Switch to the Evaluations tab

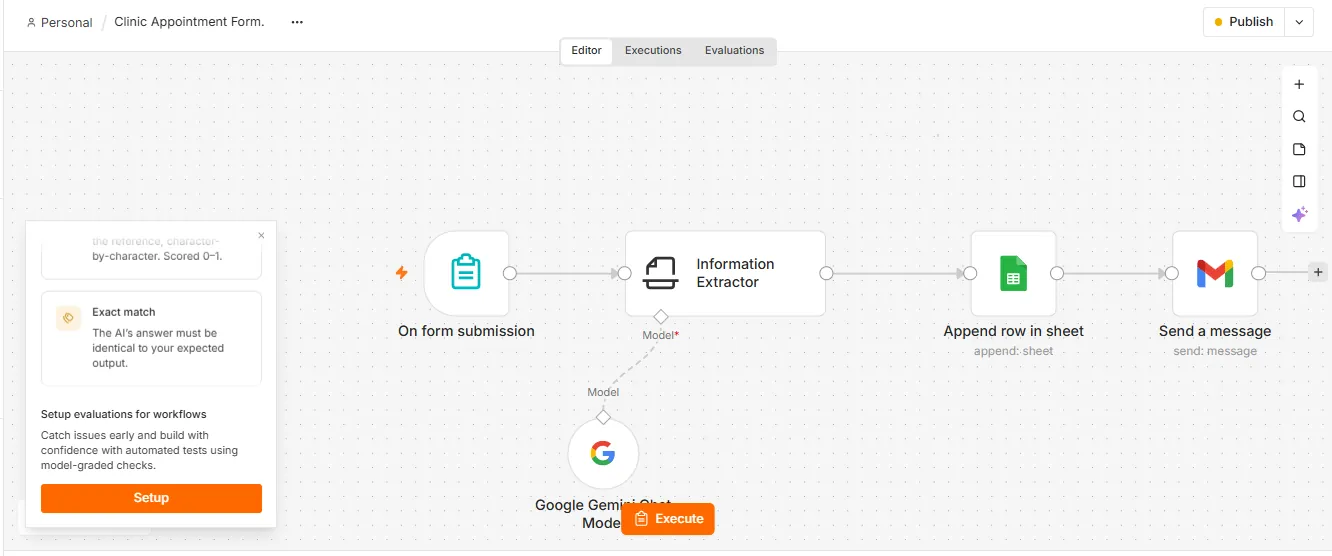(734, 51)
